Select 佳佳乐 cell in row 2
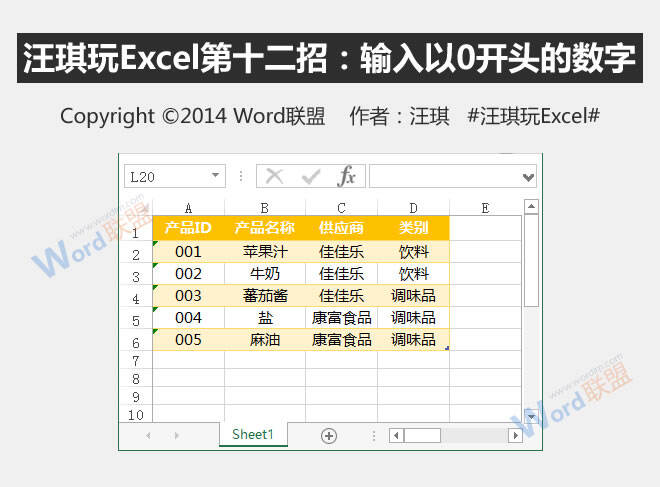 [341, 252]
